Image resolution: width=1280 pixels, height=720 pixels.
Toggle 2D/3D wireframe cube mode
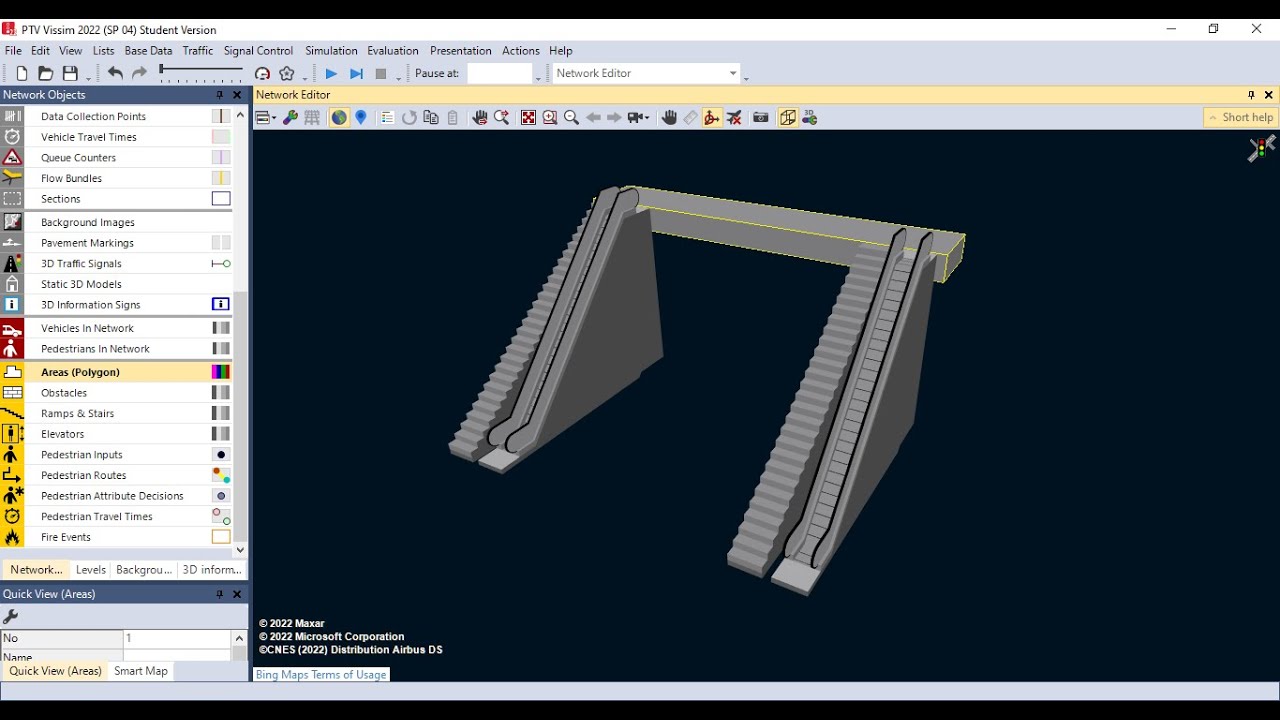point(788,117)
